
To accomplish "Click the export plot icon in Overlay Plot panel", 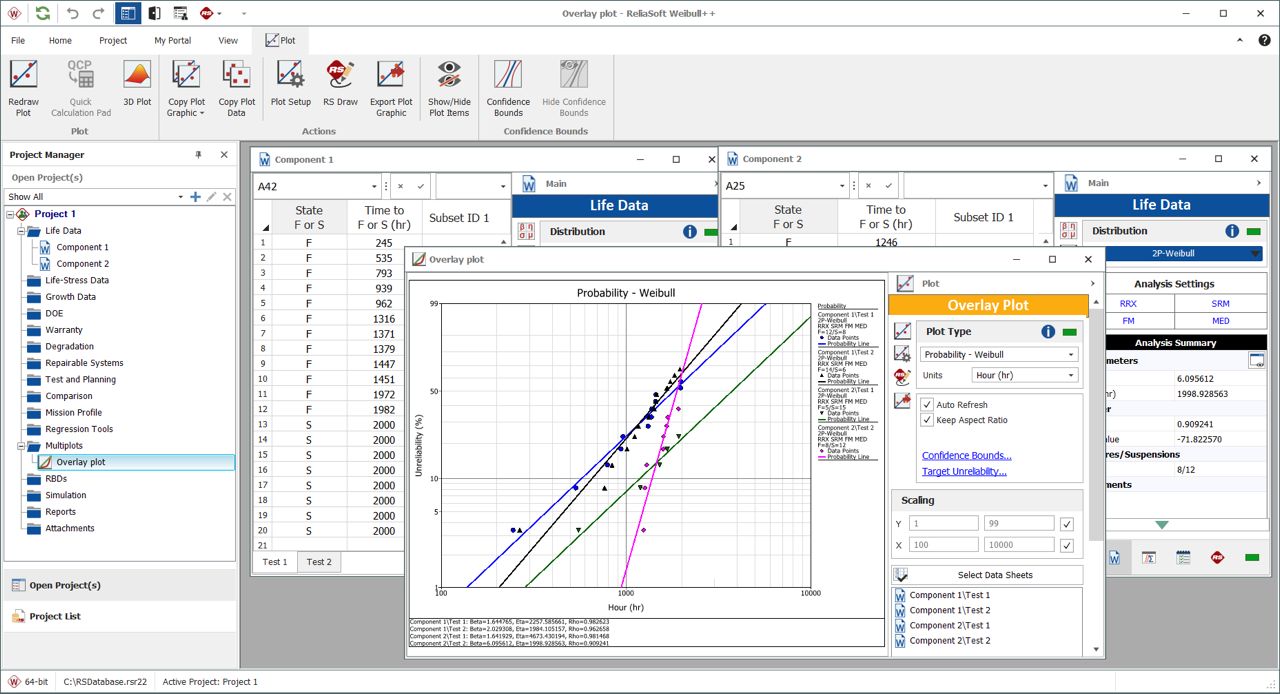I will [x=902, y=400].
